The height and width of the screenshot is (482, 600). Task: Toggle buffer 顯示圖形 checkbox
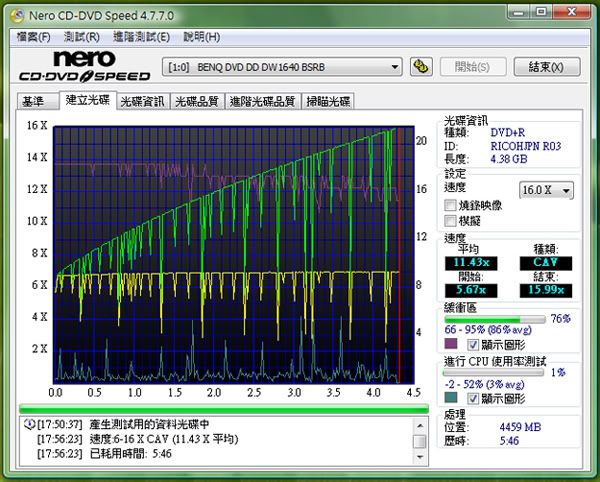tap(472, 345)
